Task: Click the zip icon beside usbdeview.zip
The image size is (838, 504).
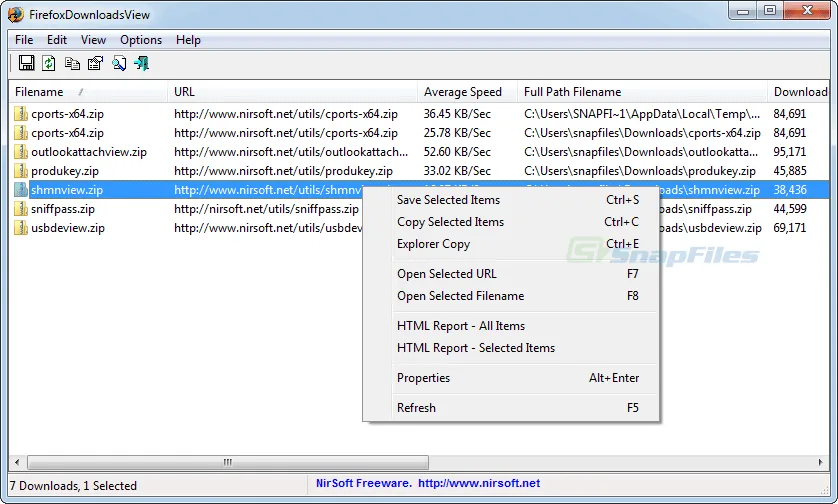Action: point(21,228)
